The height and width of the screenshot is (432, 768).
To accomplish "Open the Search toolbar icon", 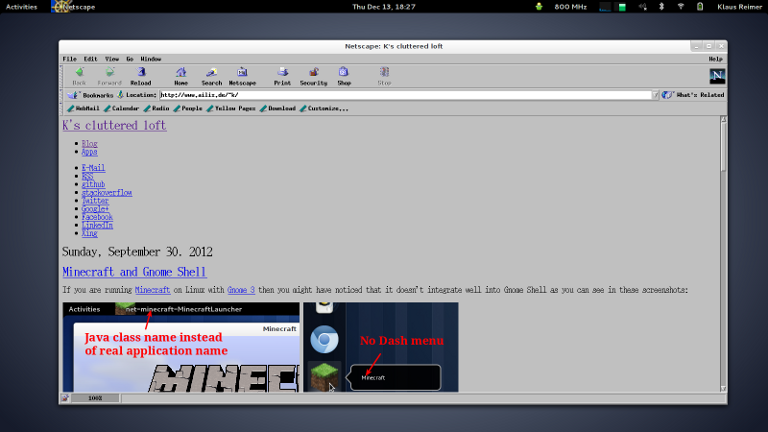I will 212,76.
